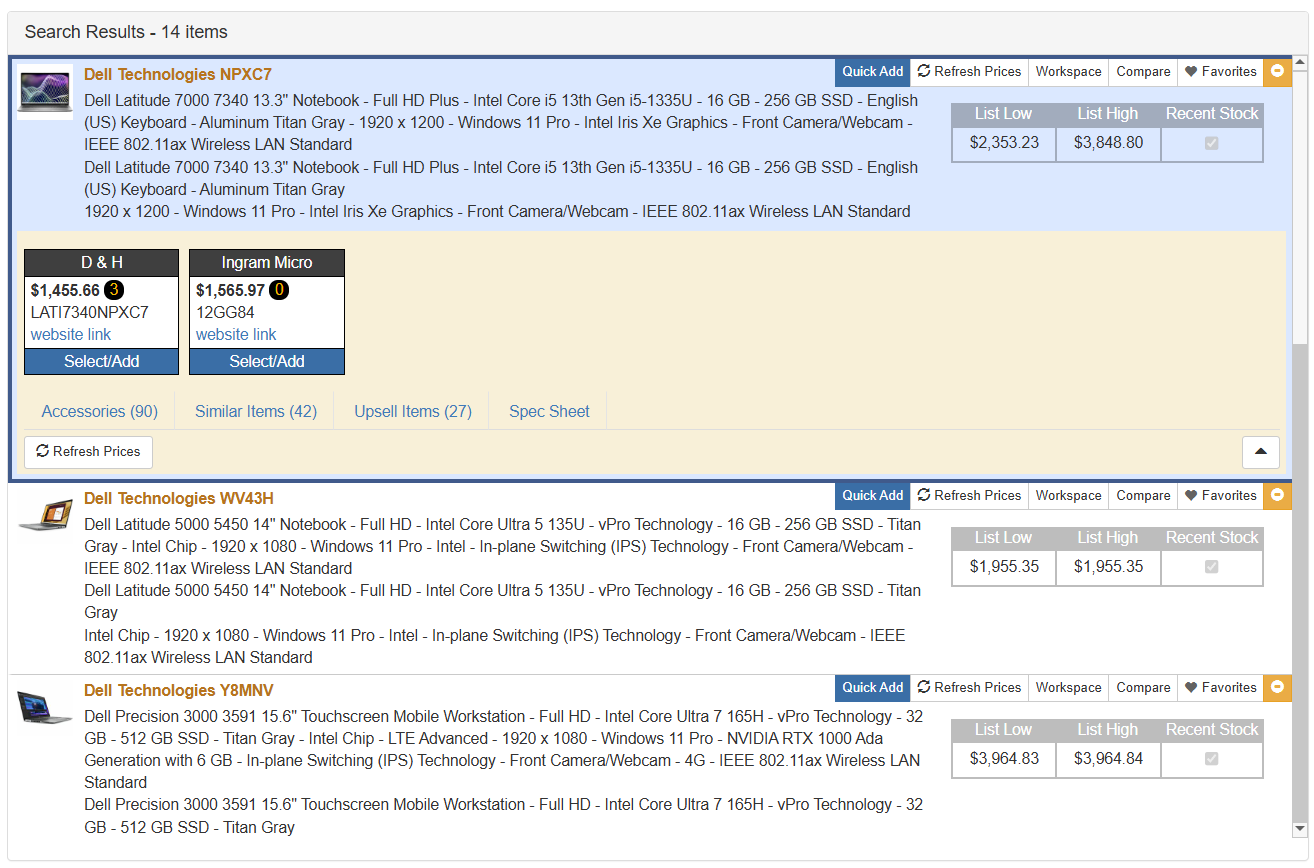Collapse NPXC7 details with up arrow
Screen dimensions: 1314x868
(x=1260, y=452)
